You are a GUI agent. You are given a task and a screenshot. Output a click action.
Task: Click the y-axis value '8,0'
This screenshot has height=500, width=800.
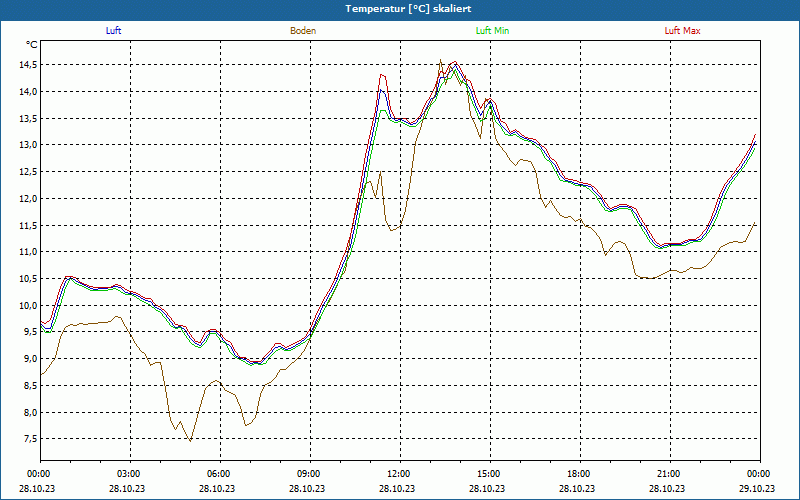[x=31, y=412]
